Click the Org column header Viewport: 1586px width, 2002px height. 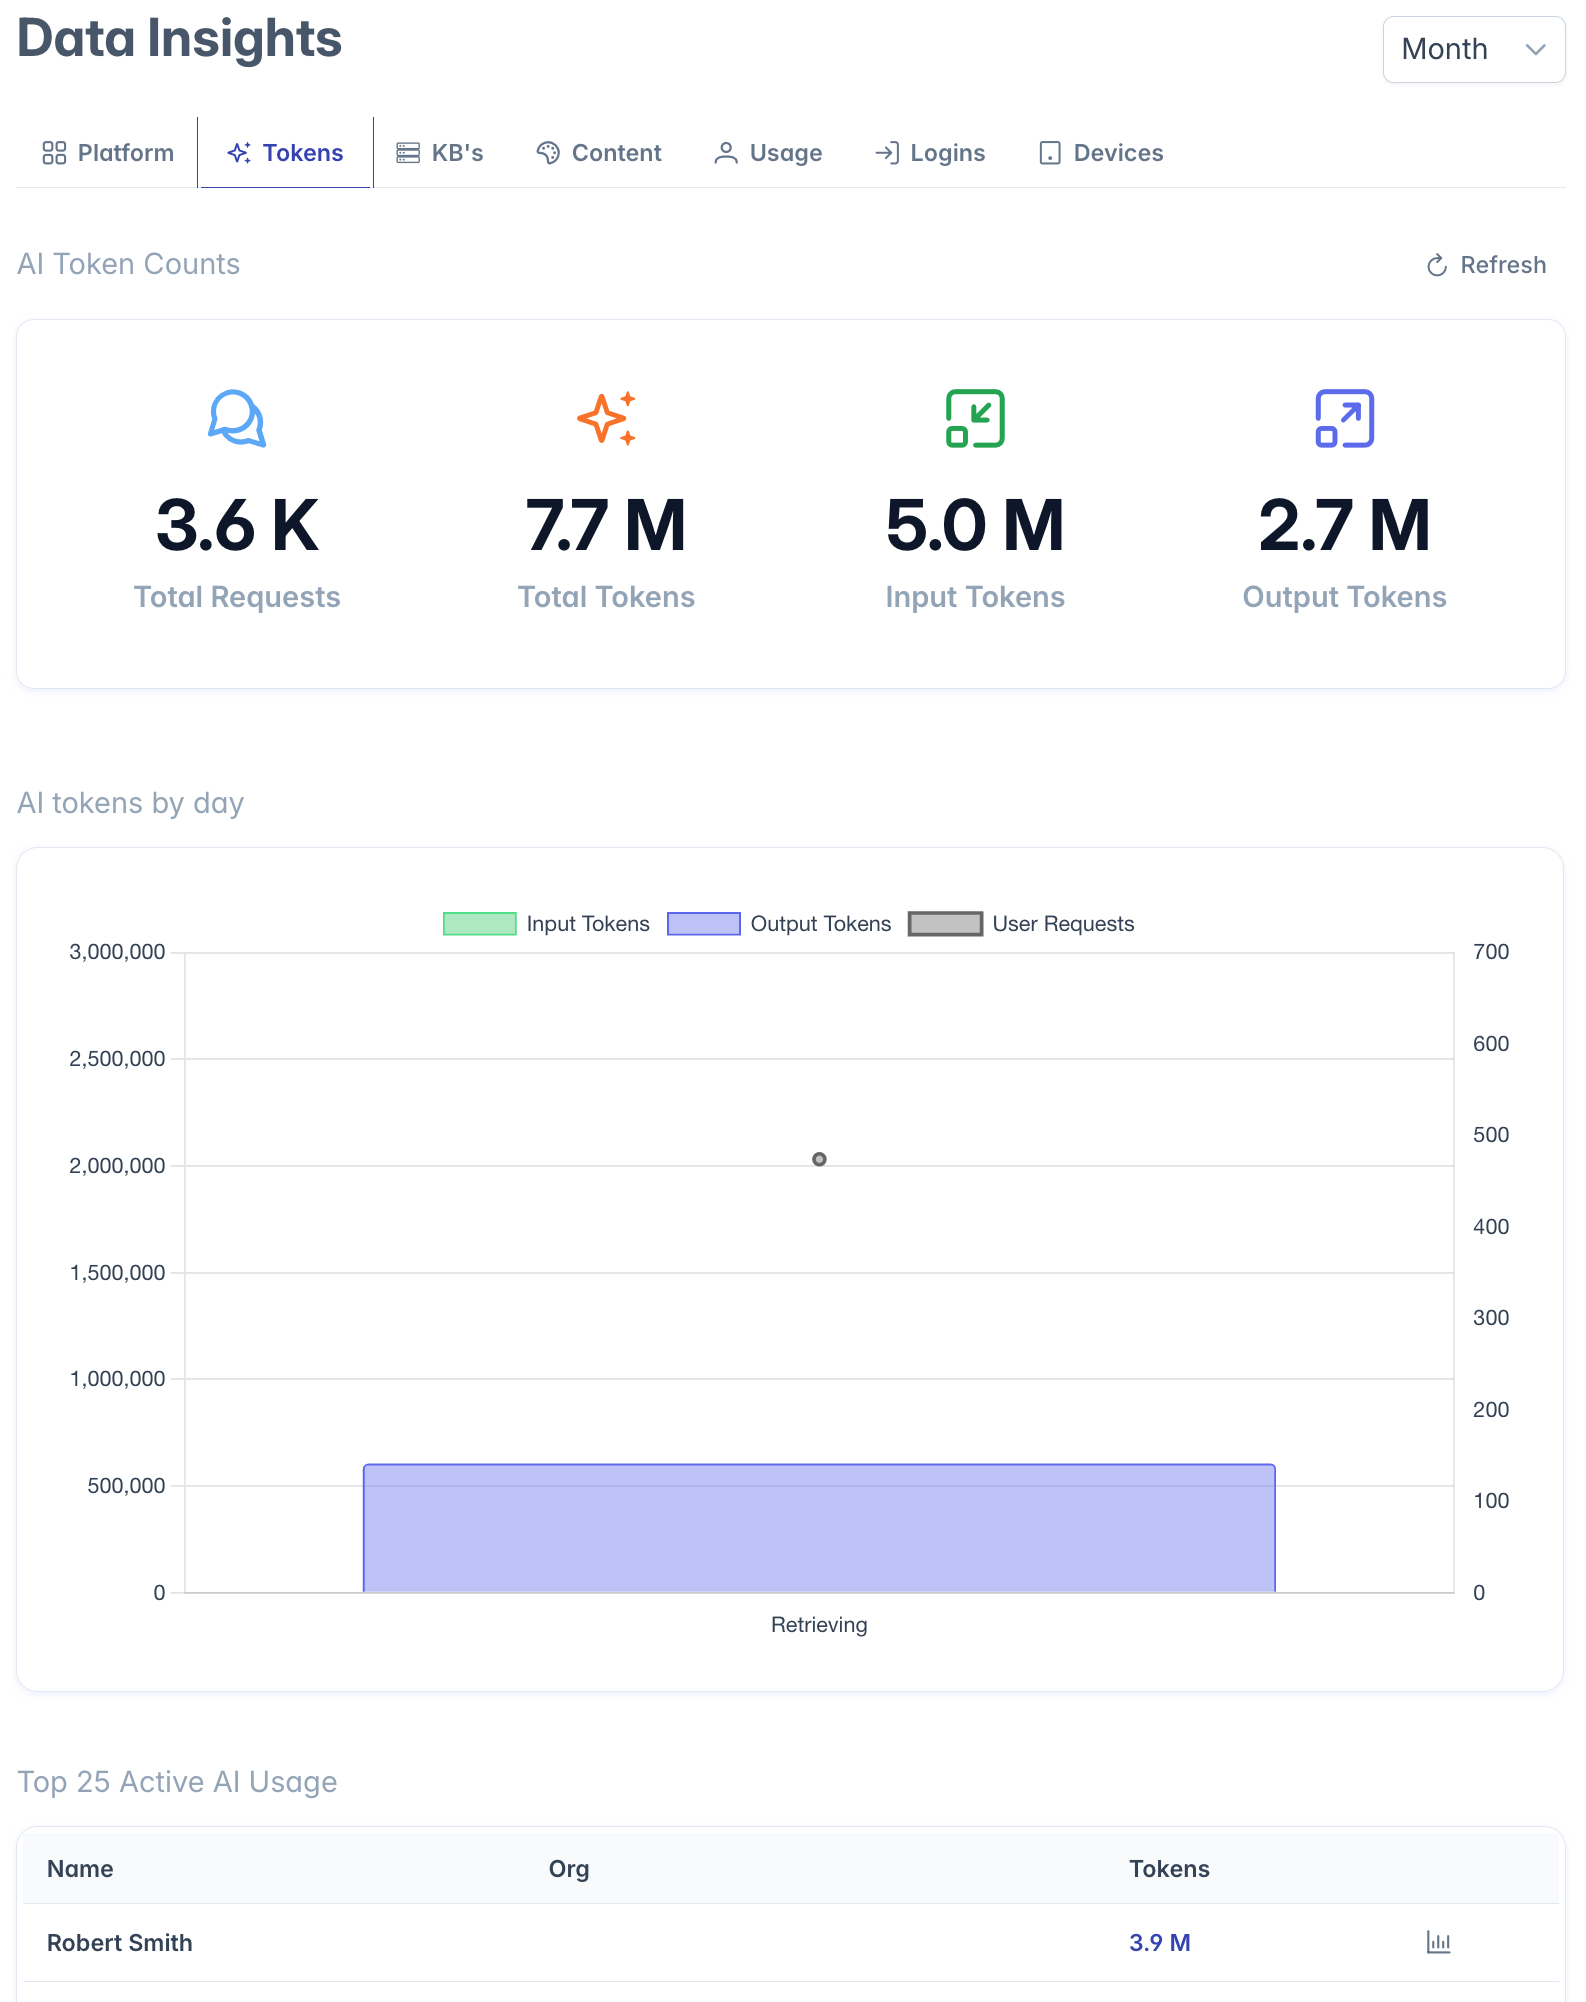tap(569, 1869)
